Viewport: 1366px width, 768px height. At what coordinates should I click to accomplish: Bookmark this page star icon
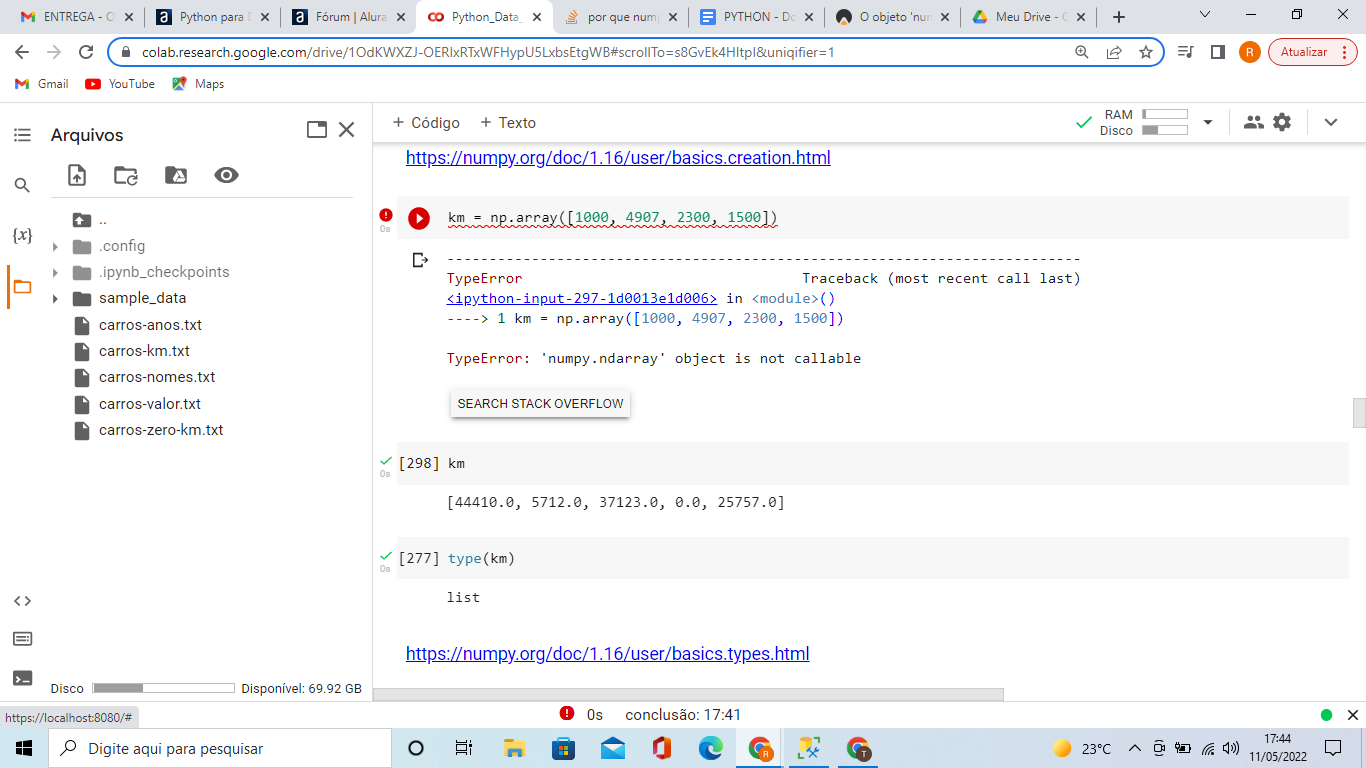(1146, 52)
